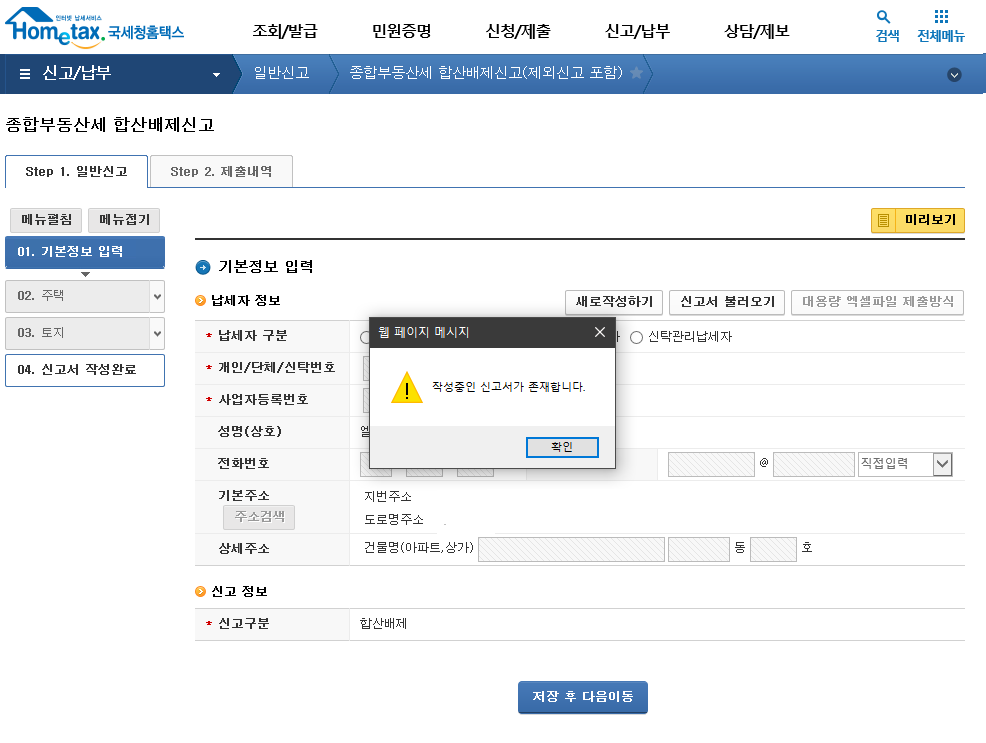Click the 도로명주소 label
This screenshot has width=986, height=743.
(x=394, y=520)
